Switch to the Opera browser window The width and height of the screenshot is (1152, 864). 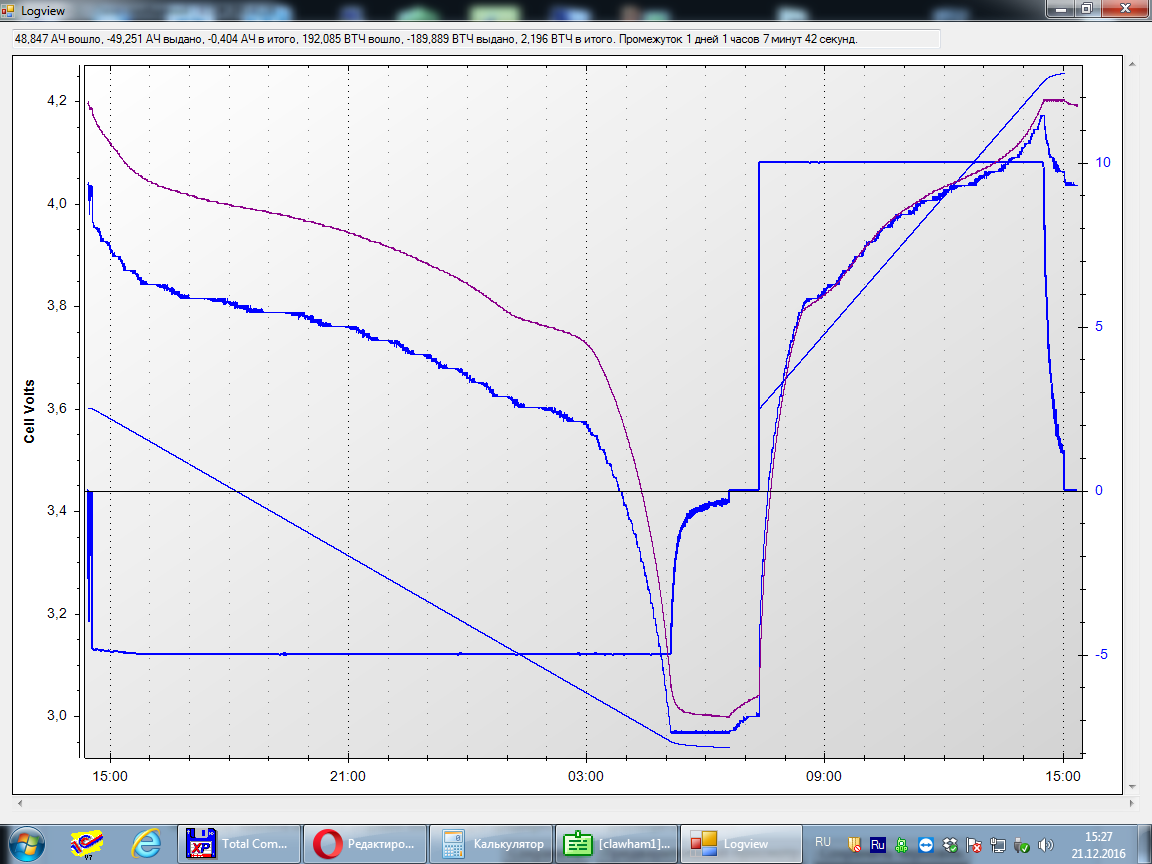tap(364, 843)
